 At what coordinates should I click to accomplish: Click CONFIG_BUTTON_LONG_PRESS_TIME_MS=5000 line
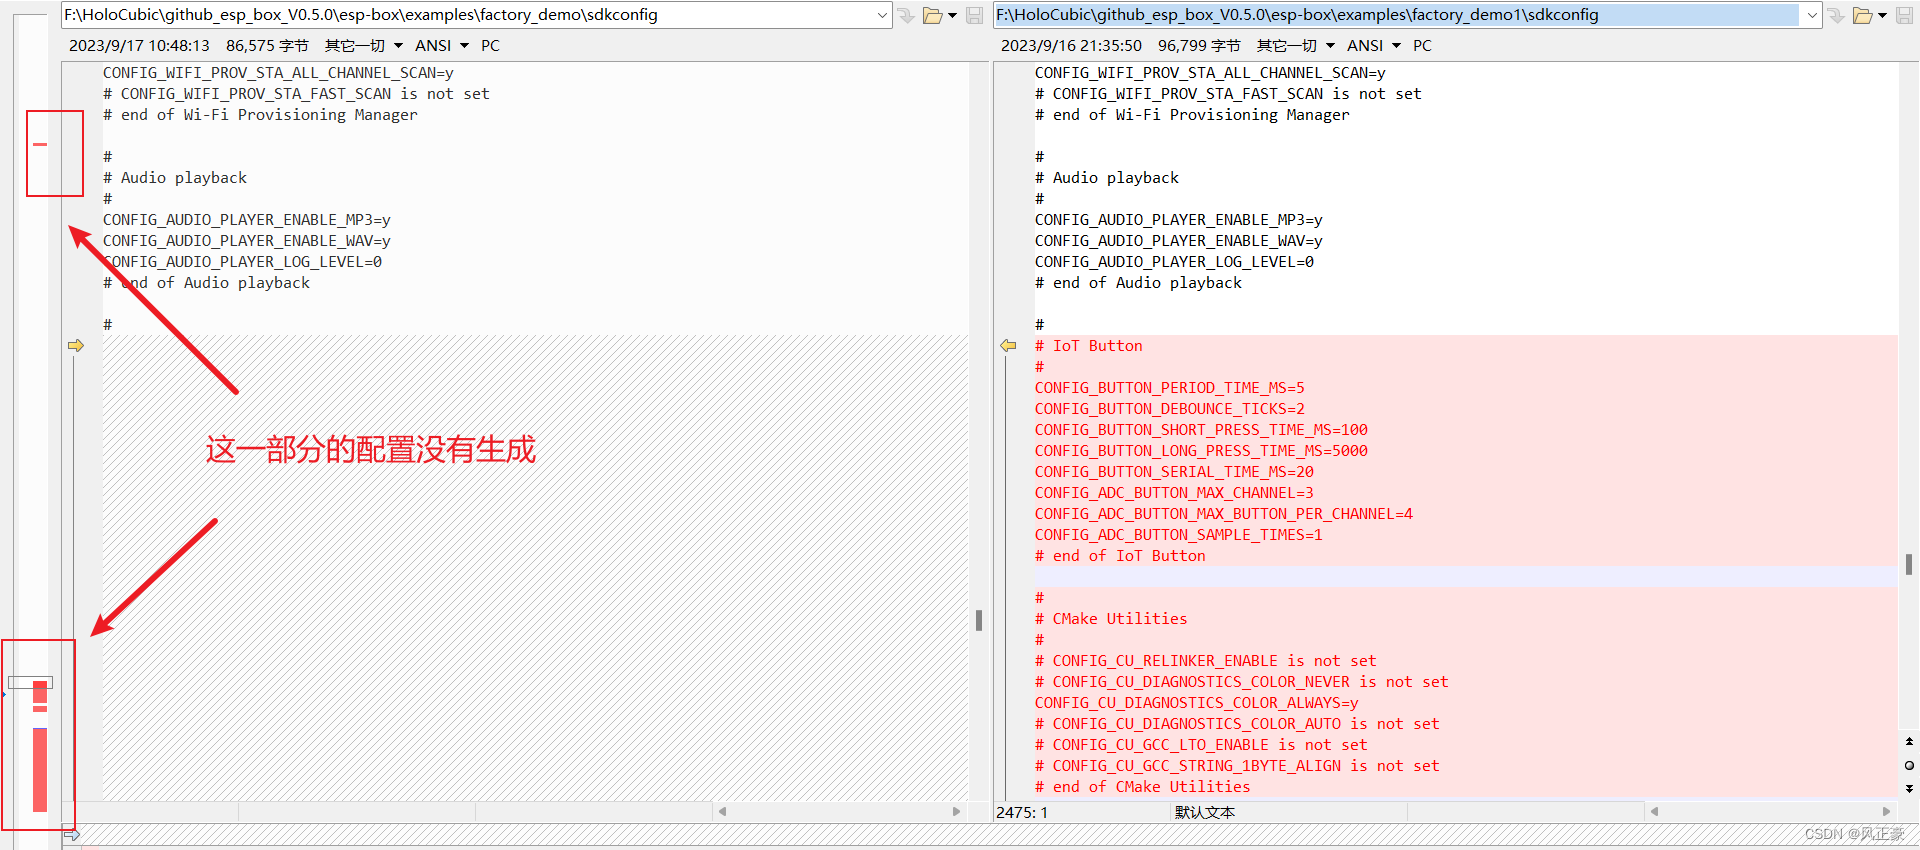(1201, 451)
